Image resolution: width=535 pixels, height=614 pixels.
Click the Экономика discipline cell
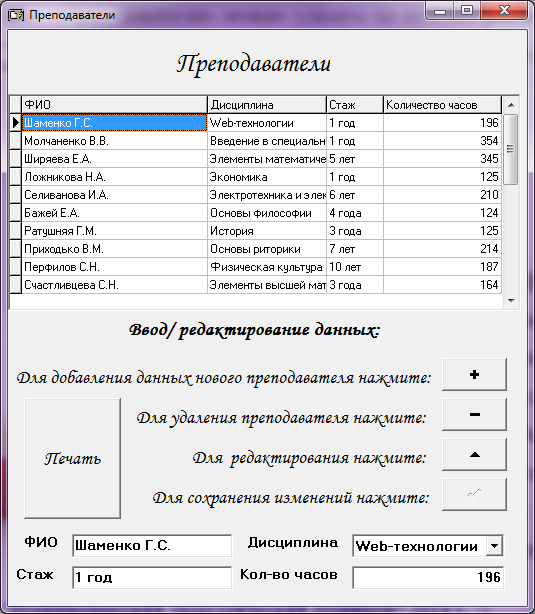click(267, 177)
